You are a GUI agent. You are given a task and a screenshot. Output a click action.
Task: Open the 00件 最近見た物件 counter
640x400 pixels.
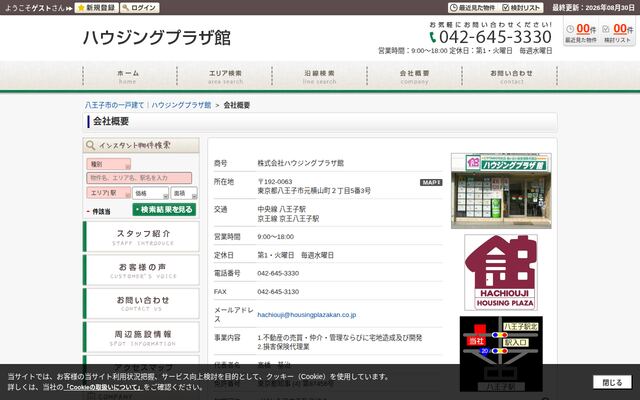point(581,33)
